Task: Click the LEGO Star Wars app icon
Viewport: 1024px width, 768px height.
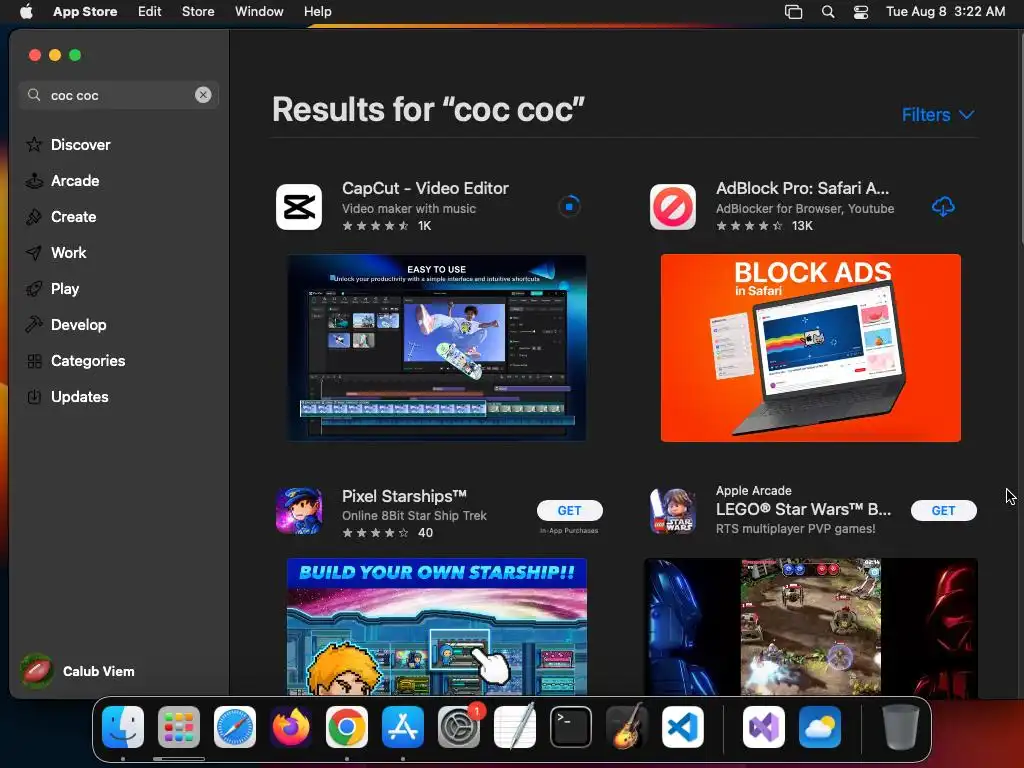Action: pyautogui.click(x=673, y=511)
